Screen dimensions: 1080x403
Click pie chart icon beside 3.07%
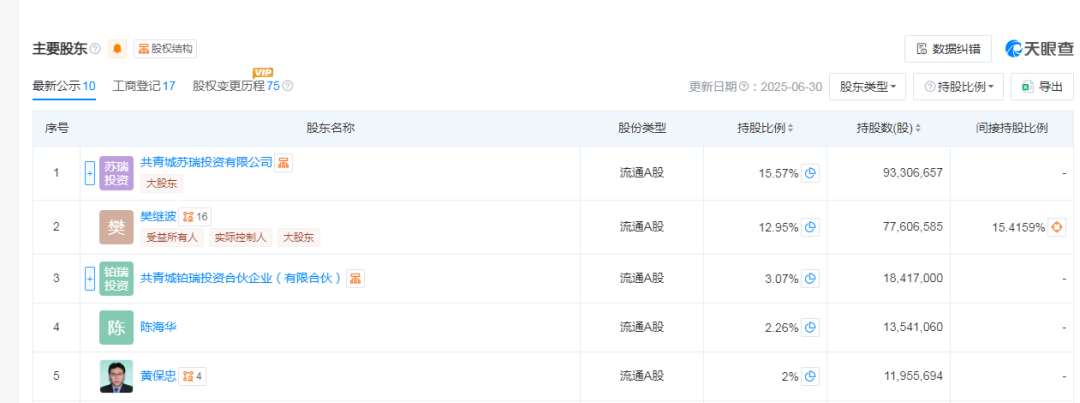811,279
